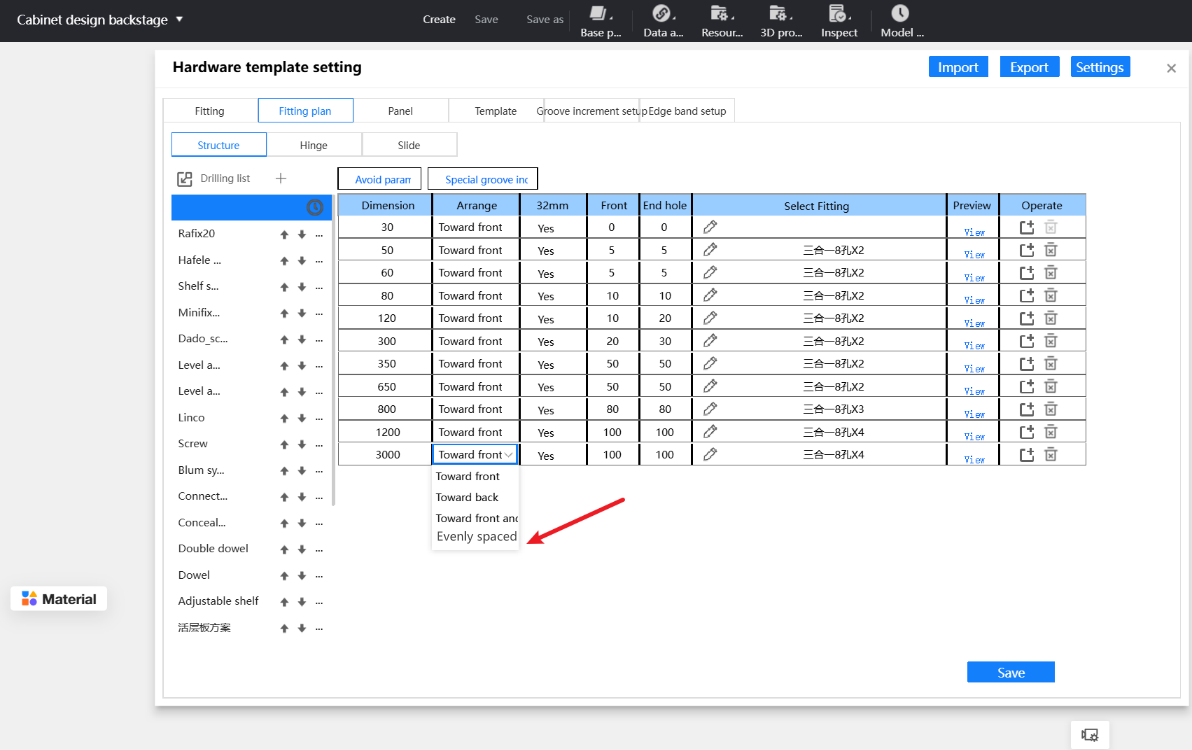
Task: Switch to the Slide sub-tab
Action: pos(409,145)
